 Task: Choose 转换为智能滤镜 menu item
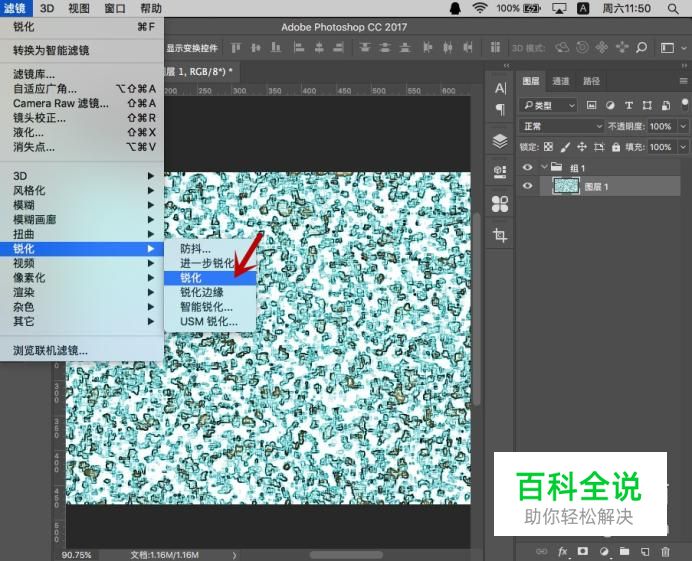tap(82, 50)
